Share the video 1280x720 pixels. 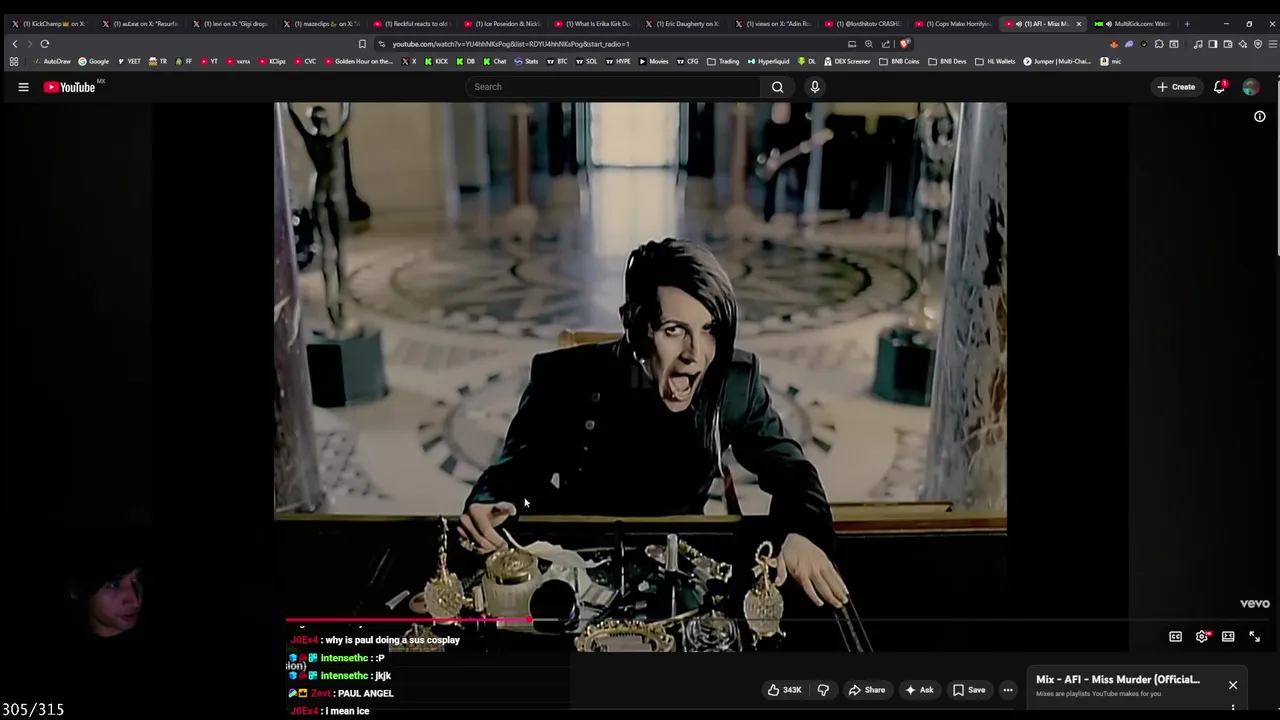tap(867, 690)
